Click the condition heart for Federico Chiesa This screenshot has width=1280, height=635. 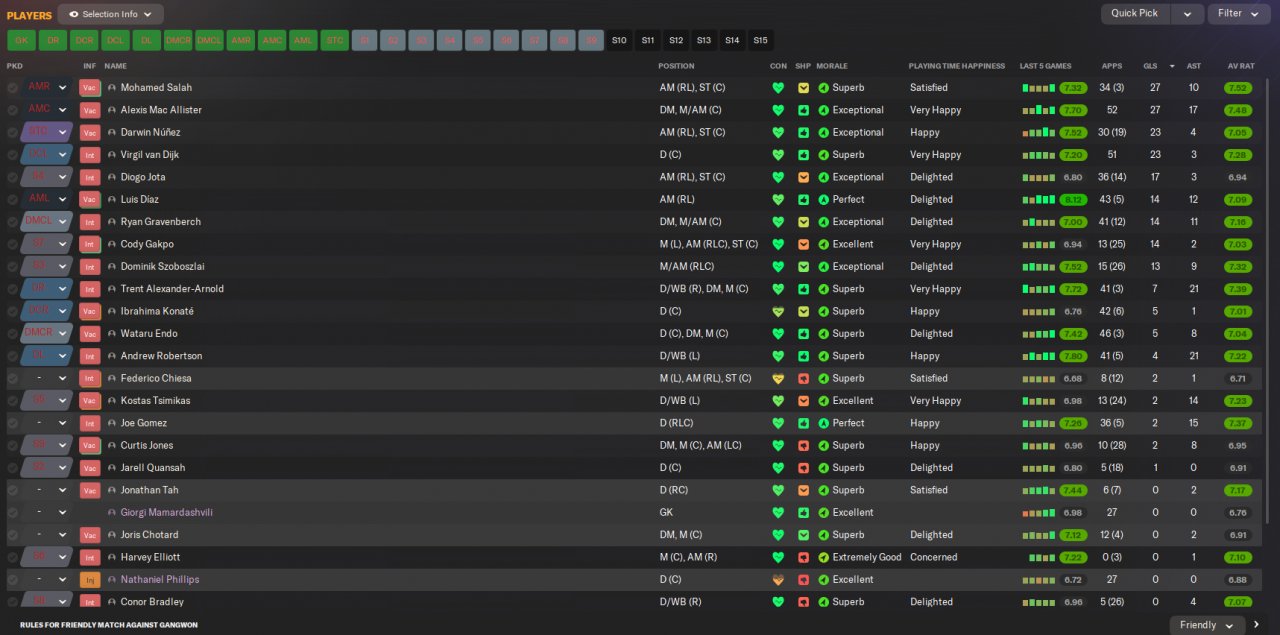pos(778,379)
